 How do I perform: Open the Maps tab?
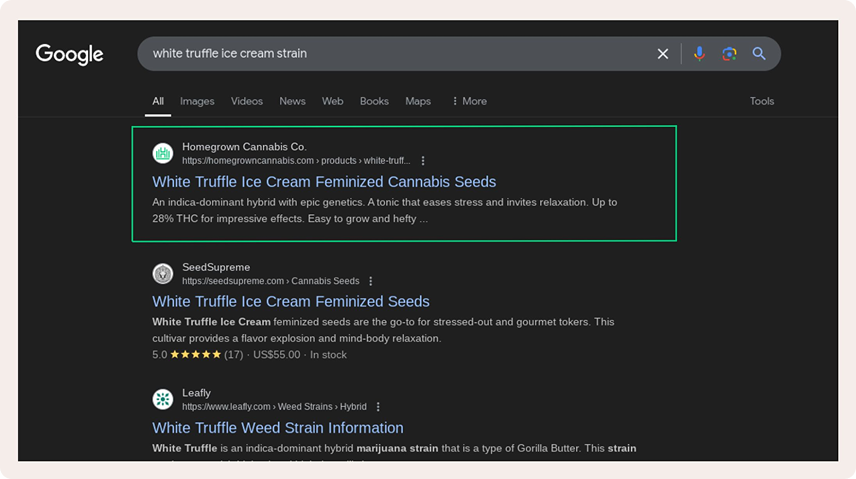pos(418,101)
